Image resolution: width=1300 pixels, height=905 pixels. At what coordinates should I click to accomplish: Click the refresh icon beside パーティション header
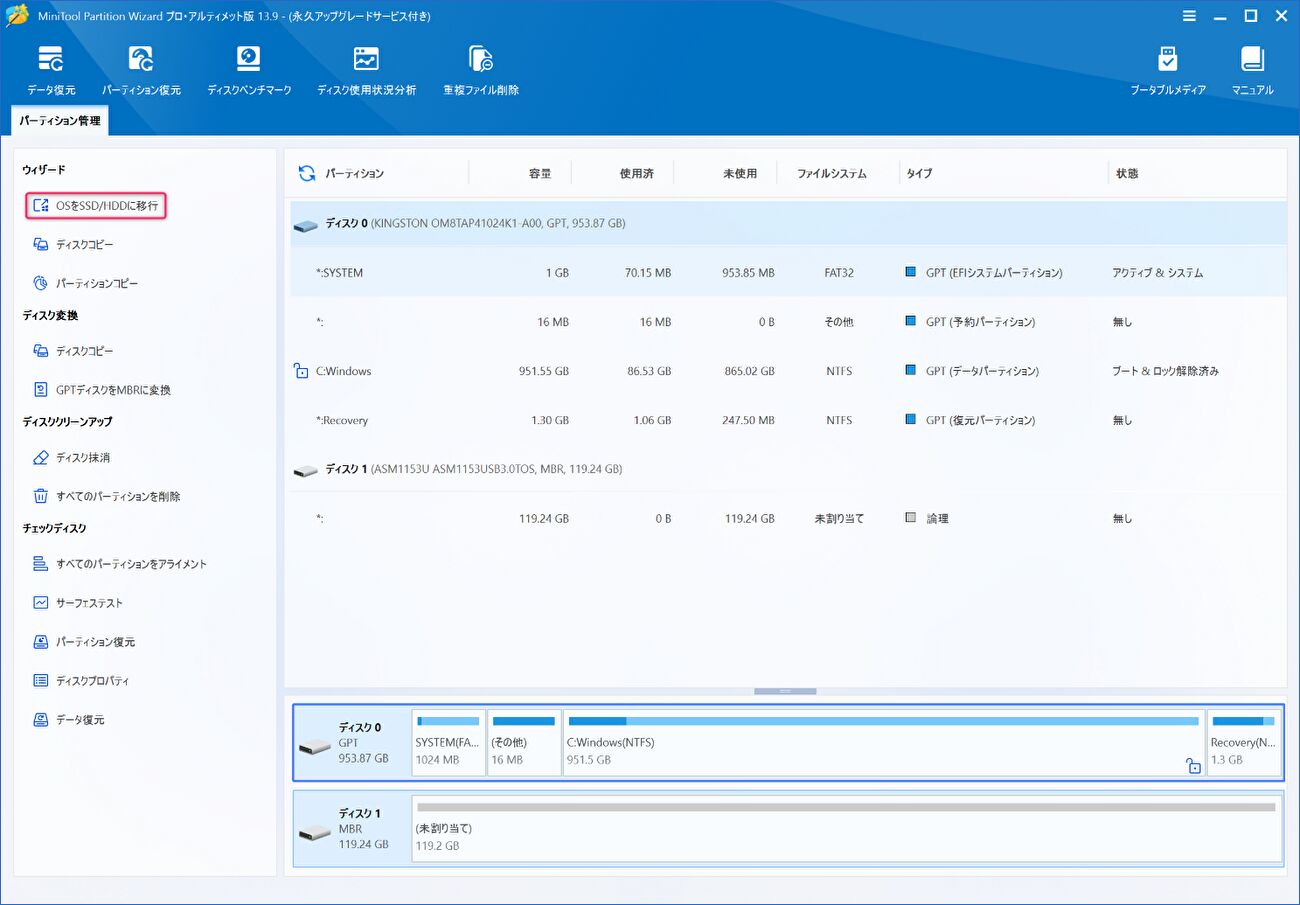pos(307,174)
